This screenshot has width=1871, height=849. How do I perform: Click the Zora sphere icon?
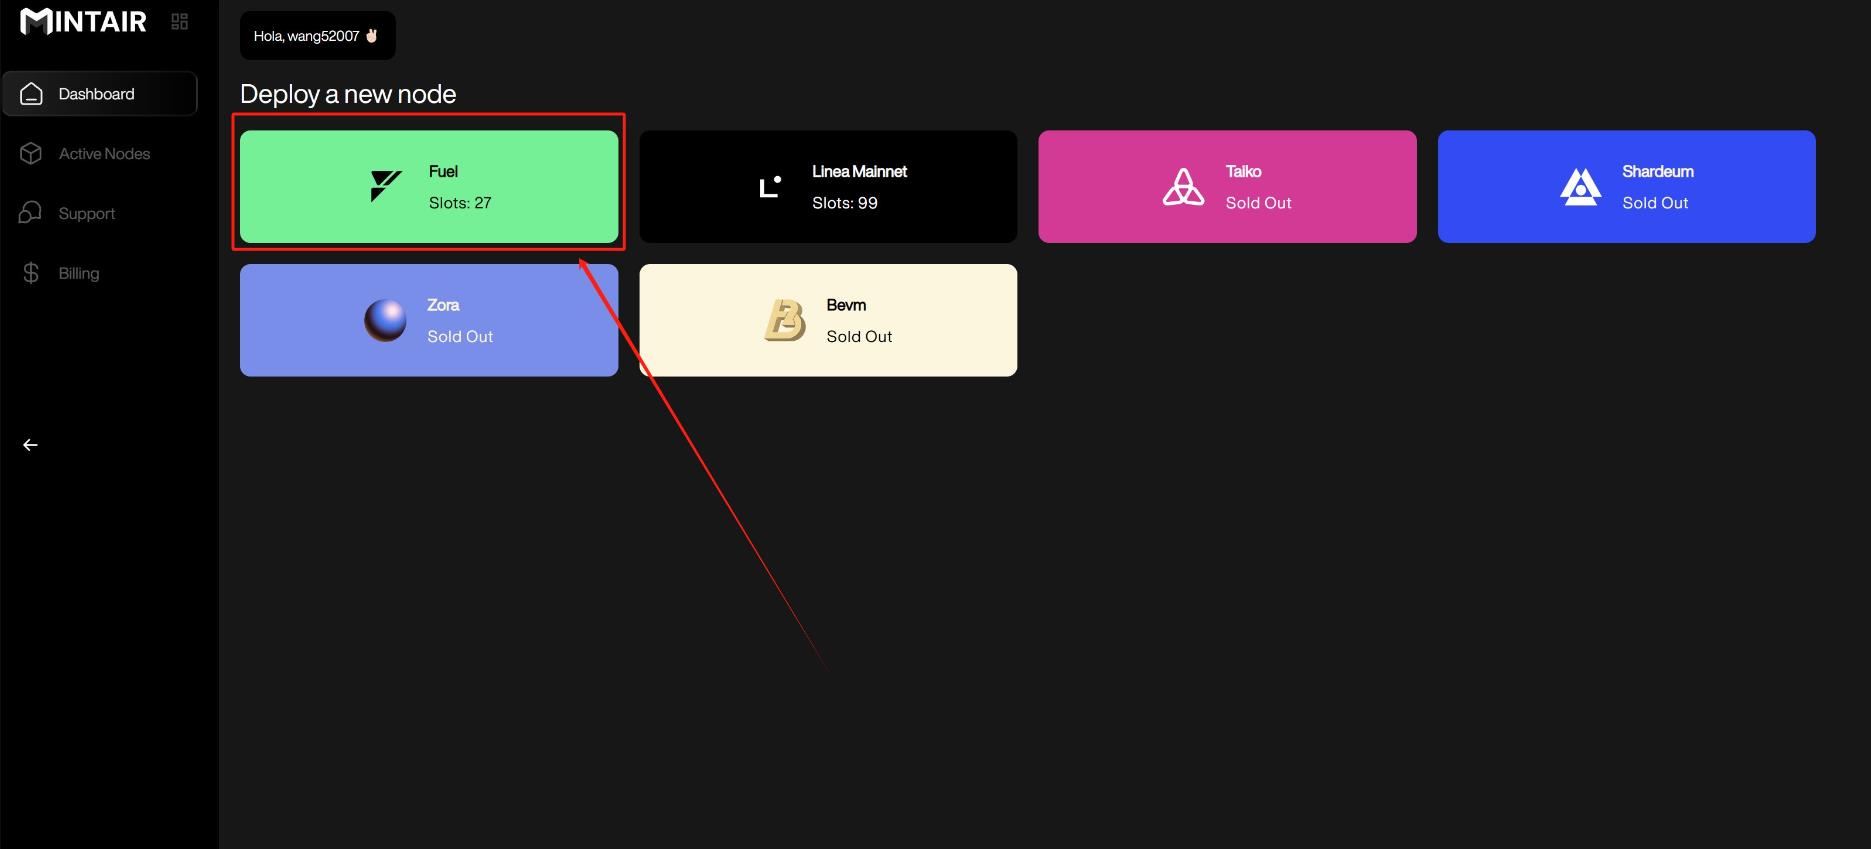(x=385, y=320)
